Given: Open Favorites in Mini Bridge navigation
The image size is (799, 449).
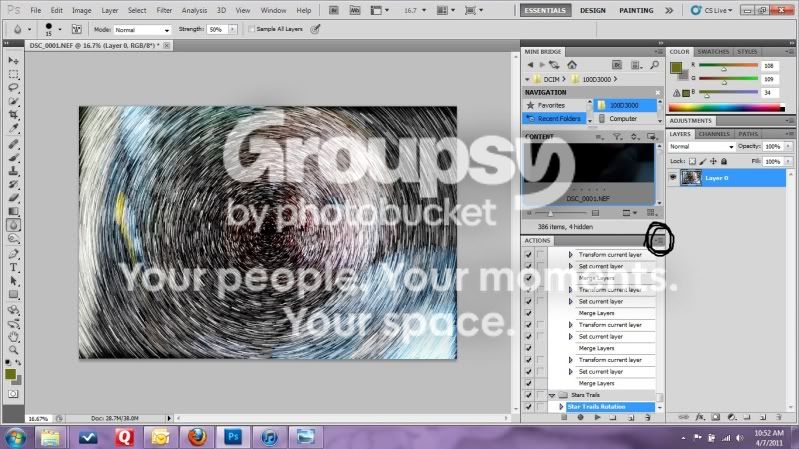Looking at the screenshot, I should click(551, 105).
